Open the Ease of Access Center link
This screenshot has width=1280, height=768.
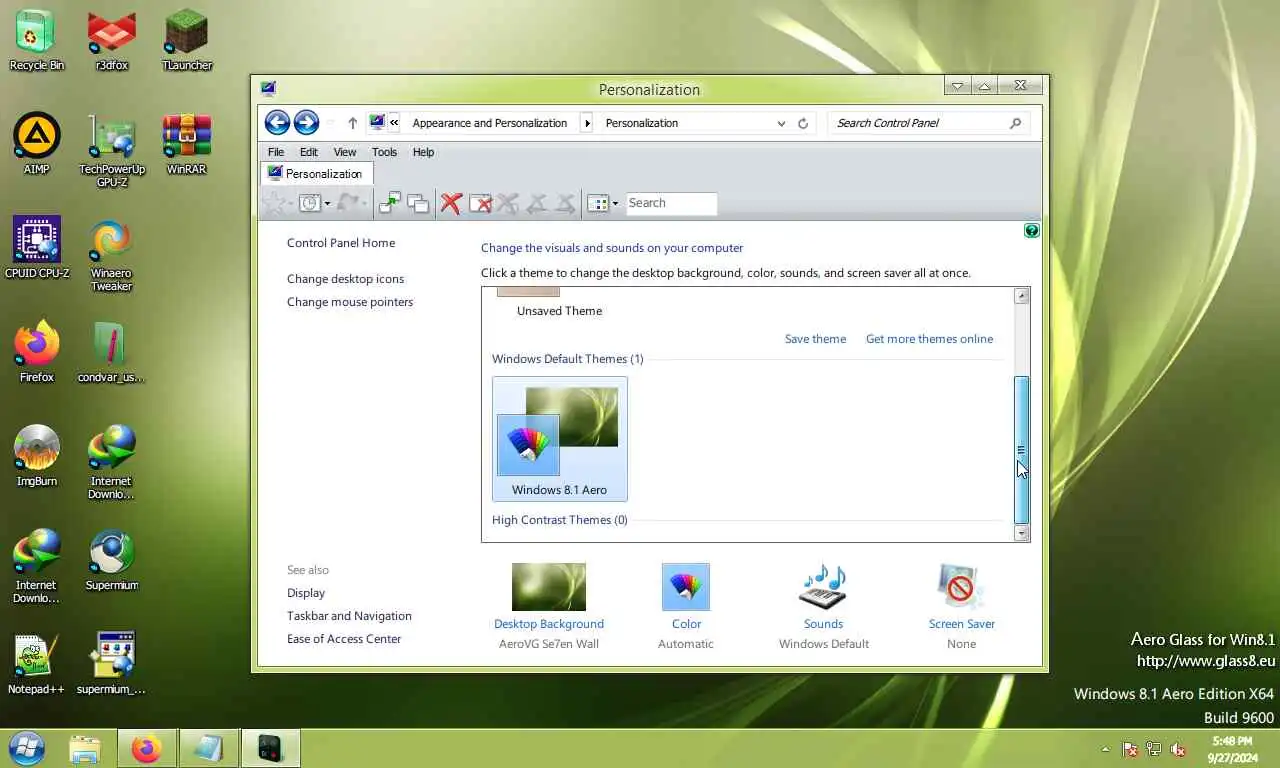pos(344,639)
